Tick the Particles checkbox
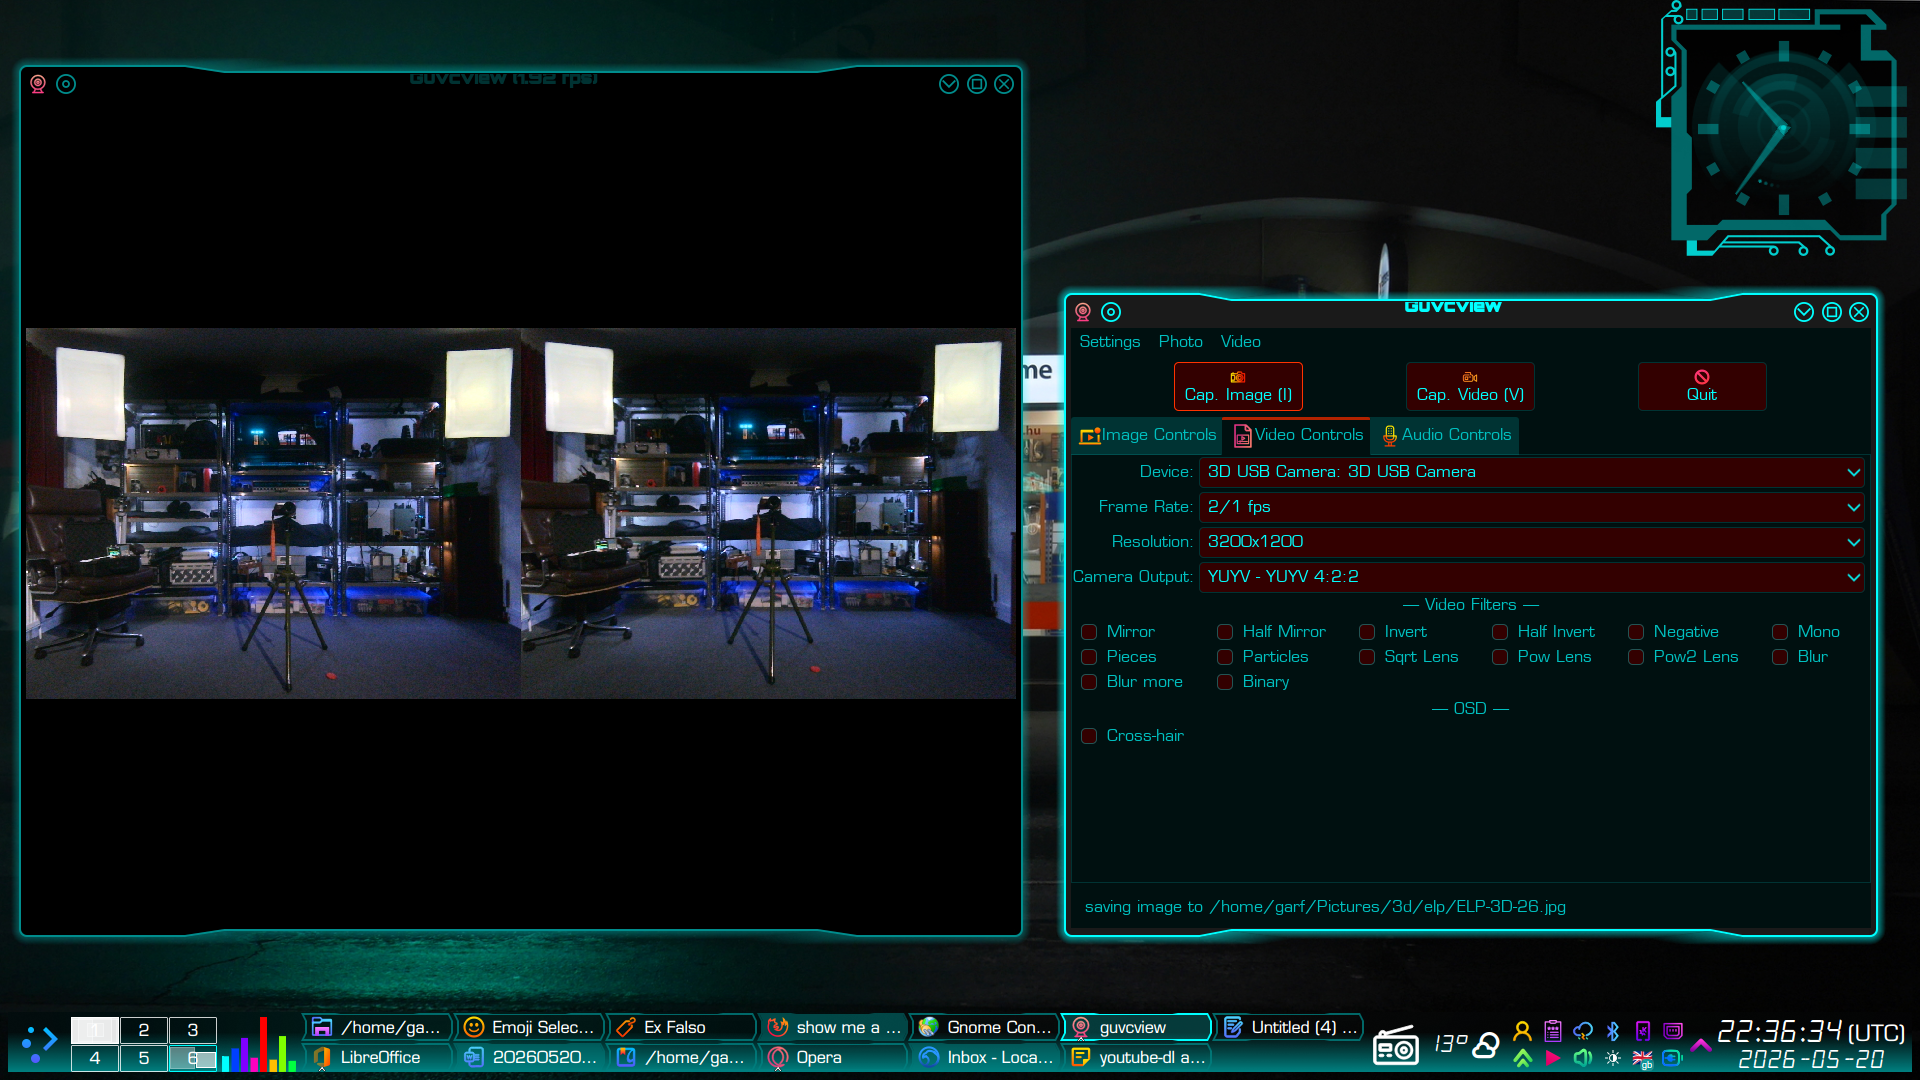Image resolution: width=1920 pixels, height=1080 pixels. [1225, 657]
